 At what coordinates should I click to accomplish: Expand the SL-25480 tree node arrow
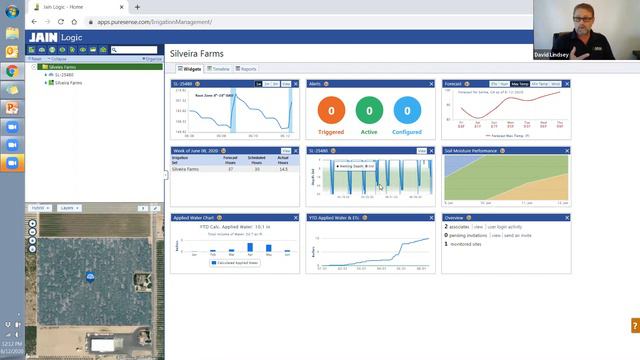[x=46, y=75]
